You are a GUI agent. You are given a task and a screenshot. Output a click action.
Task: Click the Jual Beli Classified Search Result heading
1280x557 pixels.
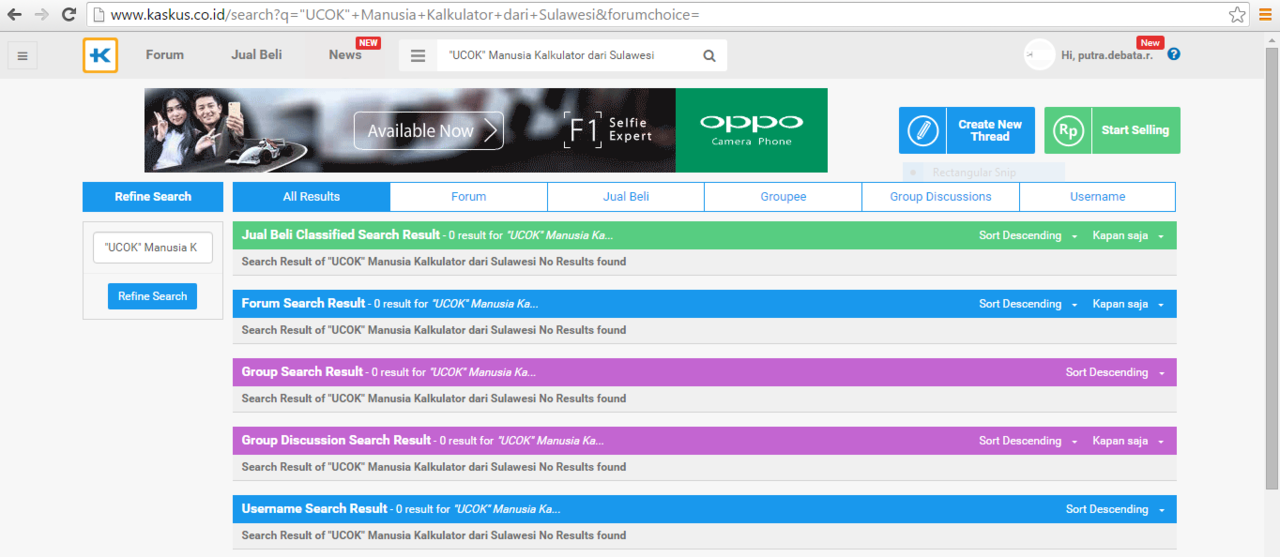pos(341,235)
